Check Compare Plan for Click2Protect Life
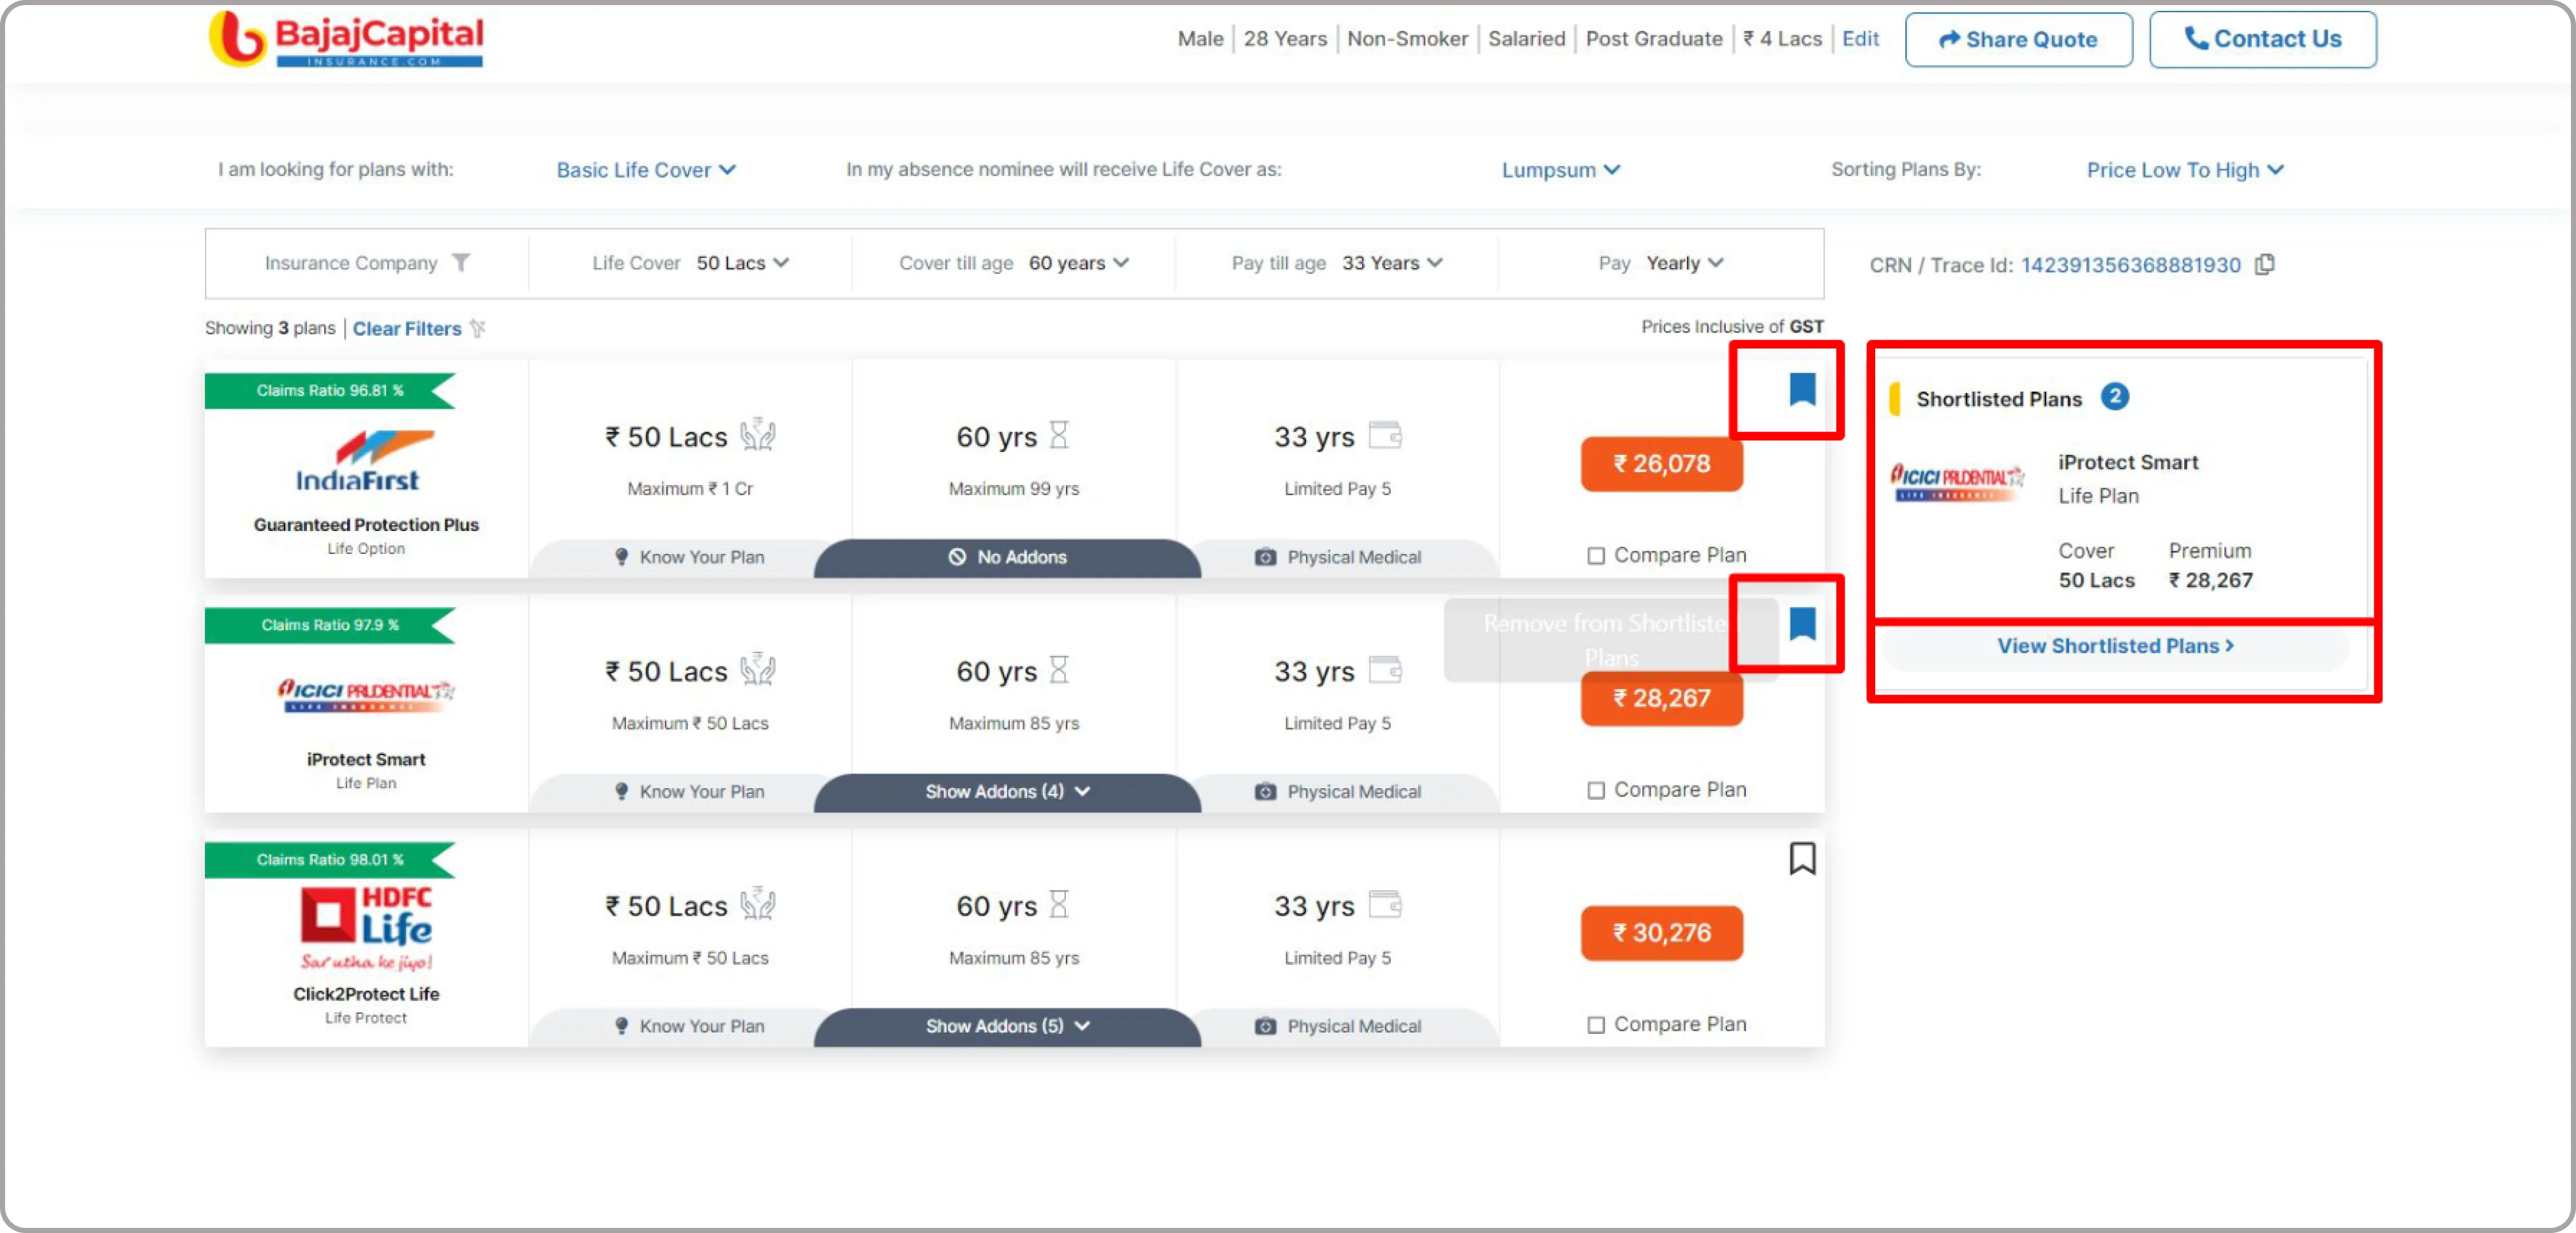Viewport: 2576px width, 1233px height. (1596, 1025)
